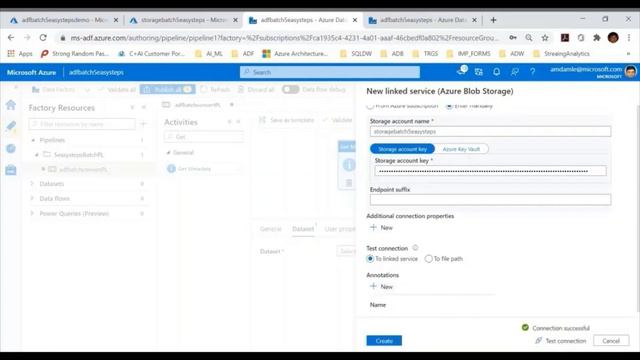
Task: Expand the Data flows tree node
Action: coord(32,198)
